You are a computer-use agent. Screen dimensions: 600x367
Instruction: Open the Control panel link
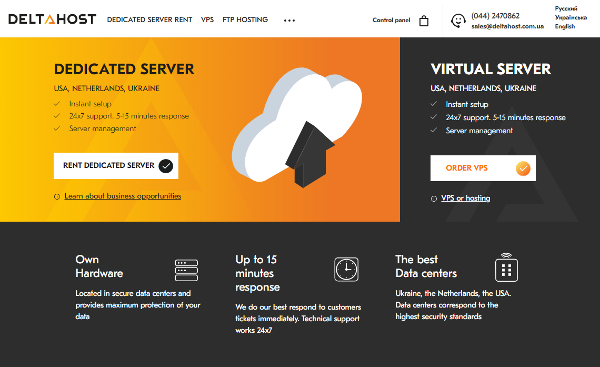coord(391,20)
